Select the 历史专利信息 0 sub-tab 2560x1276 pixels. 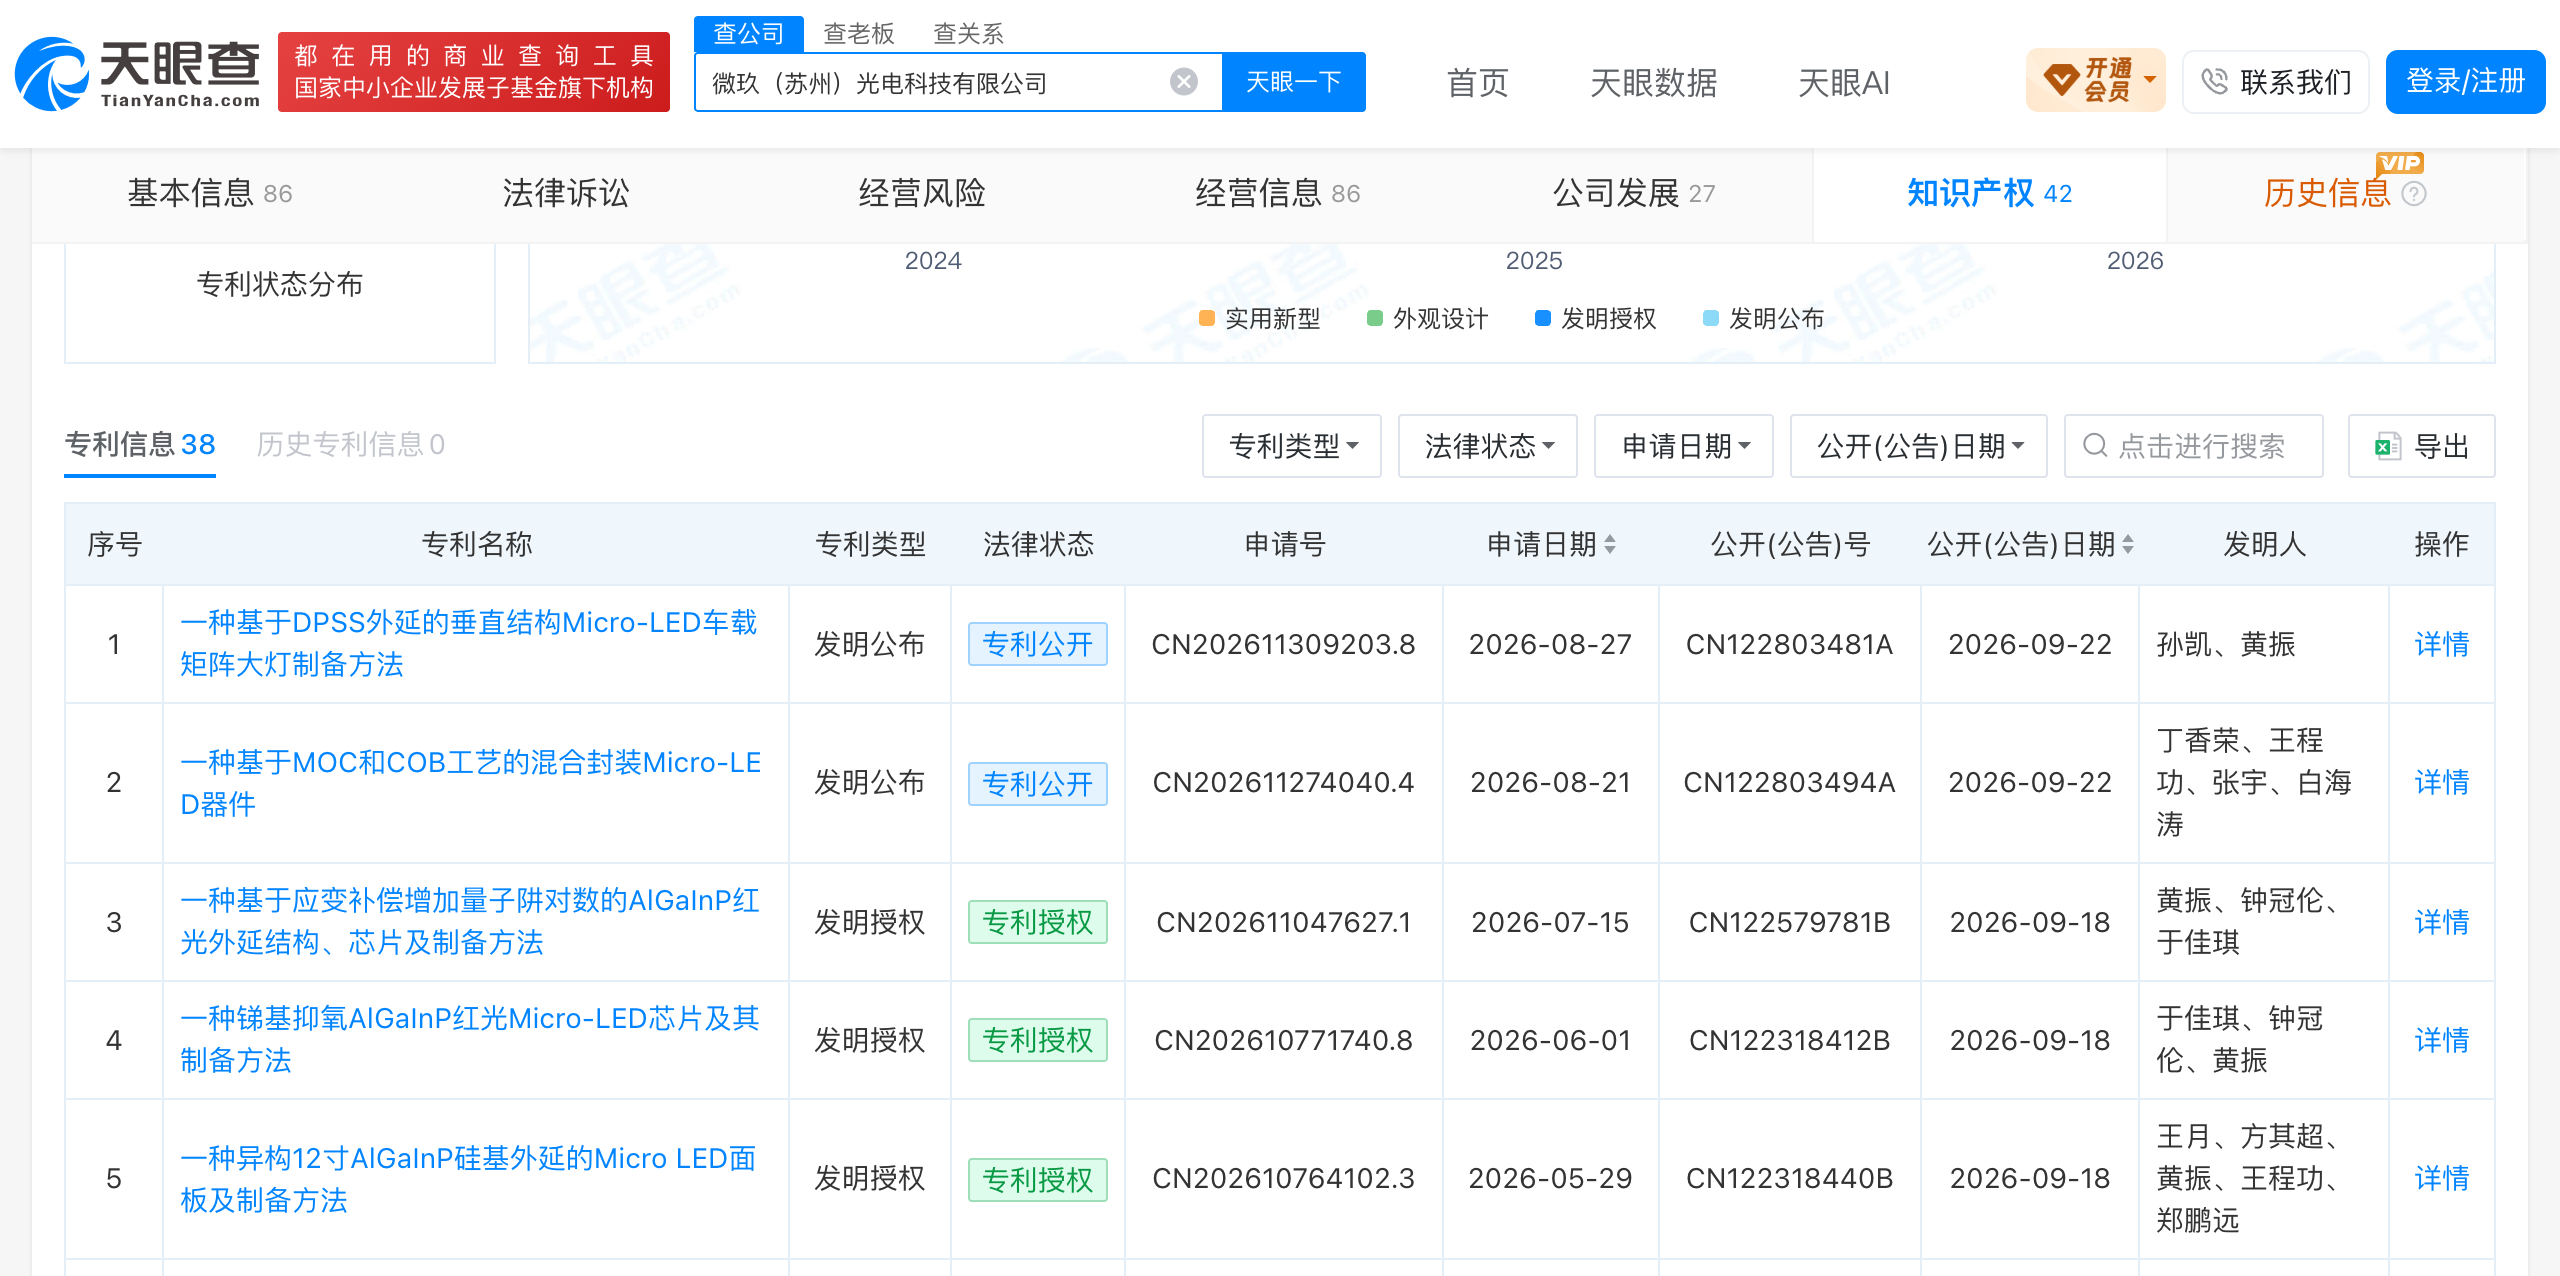351,444
